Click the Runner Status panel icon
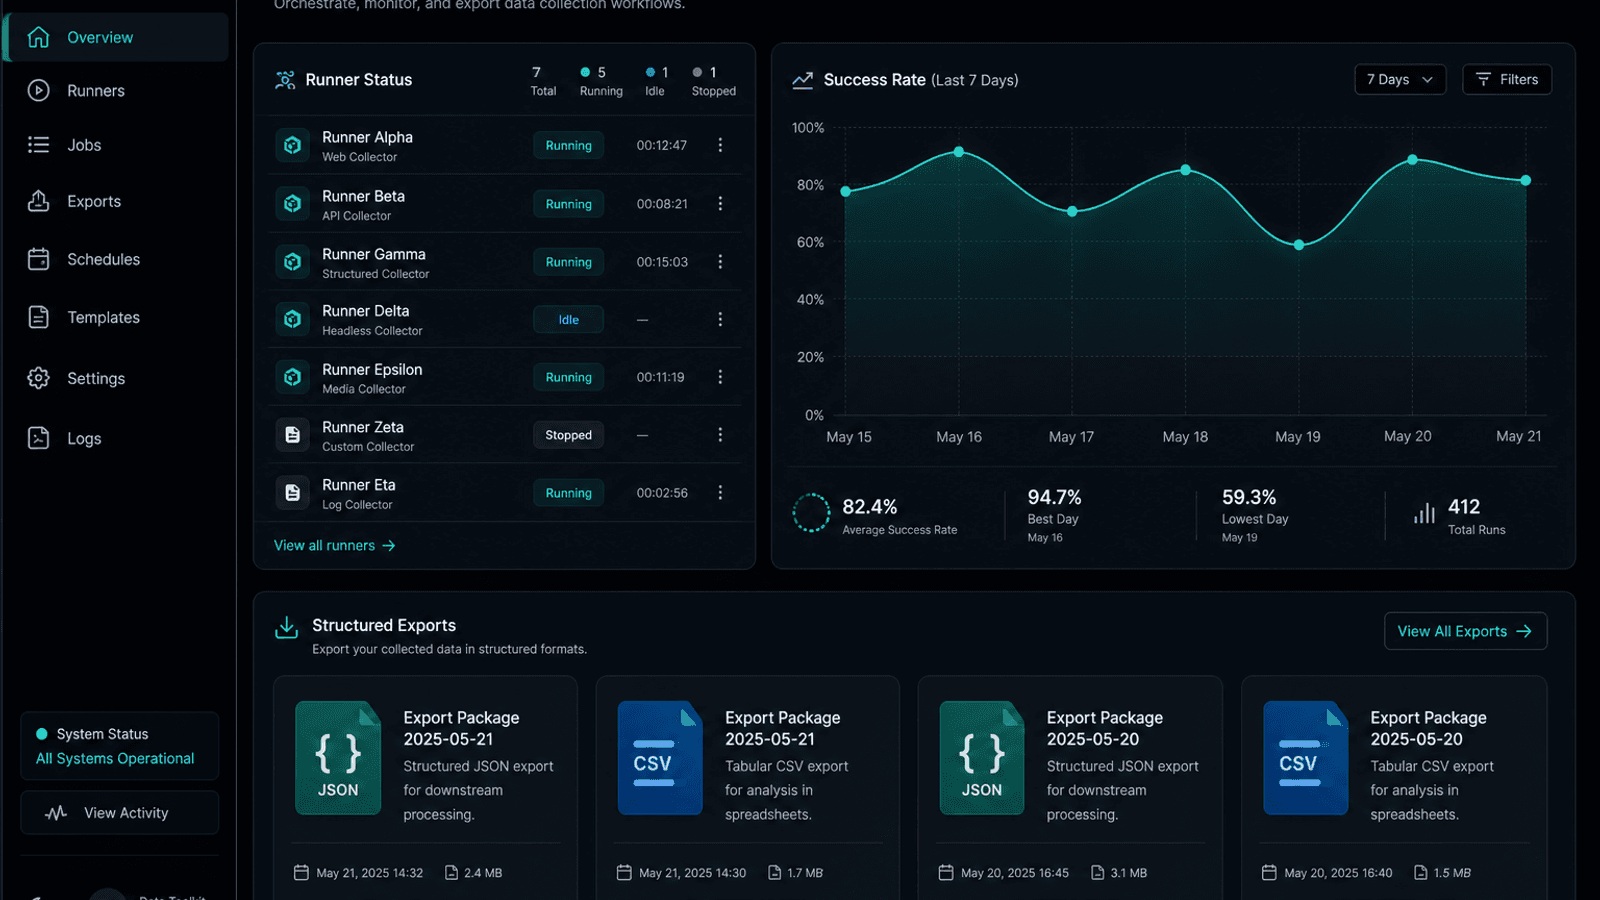Image resolution: width=1600 pixels, height=900 pixels. (285, 80)
